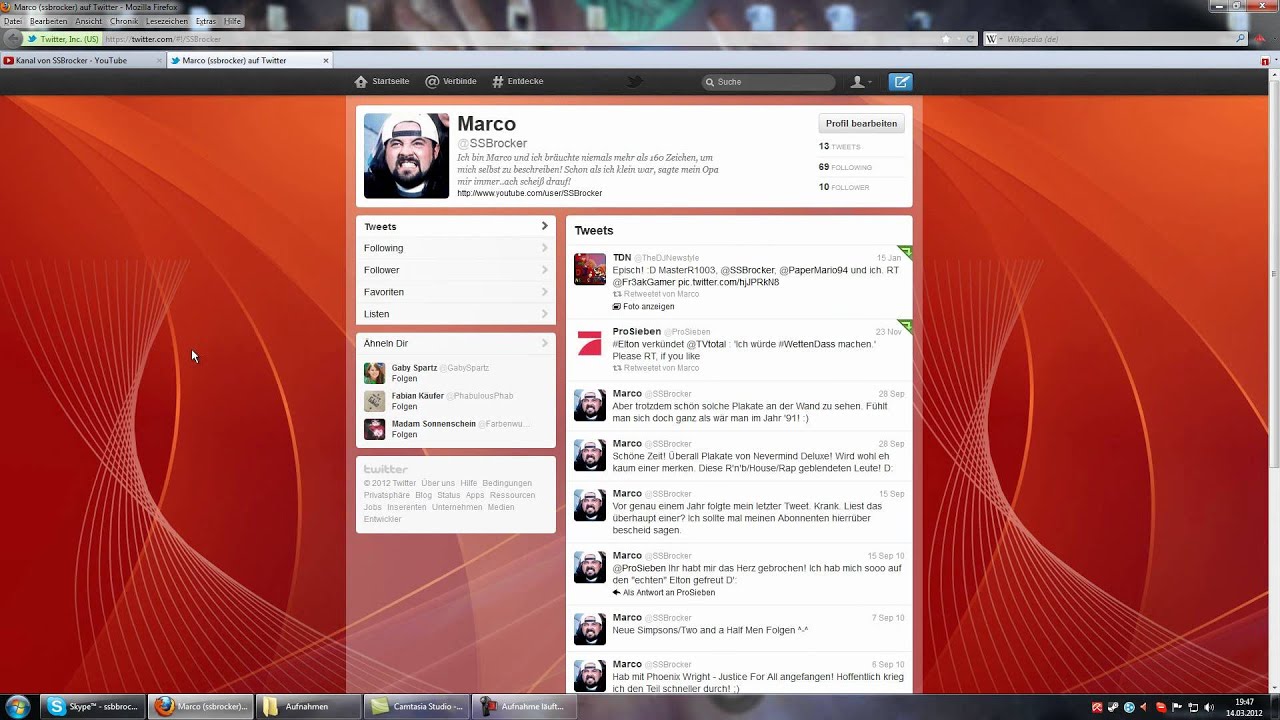Open the user account dropdown in Twitter bar
Image resolution: width=1280 pixels, height=720 pixels.
pos(860,82)
